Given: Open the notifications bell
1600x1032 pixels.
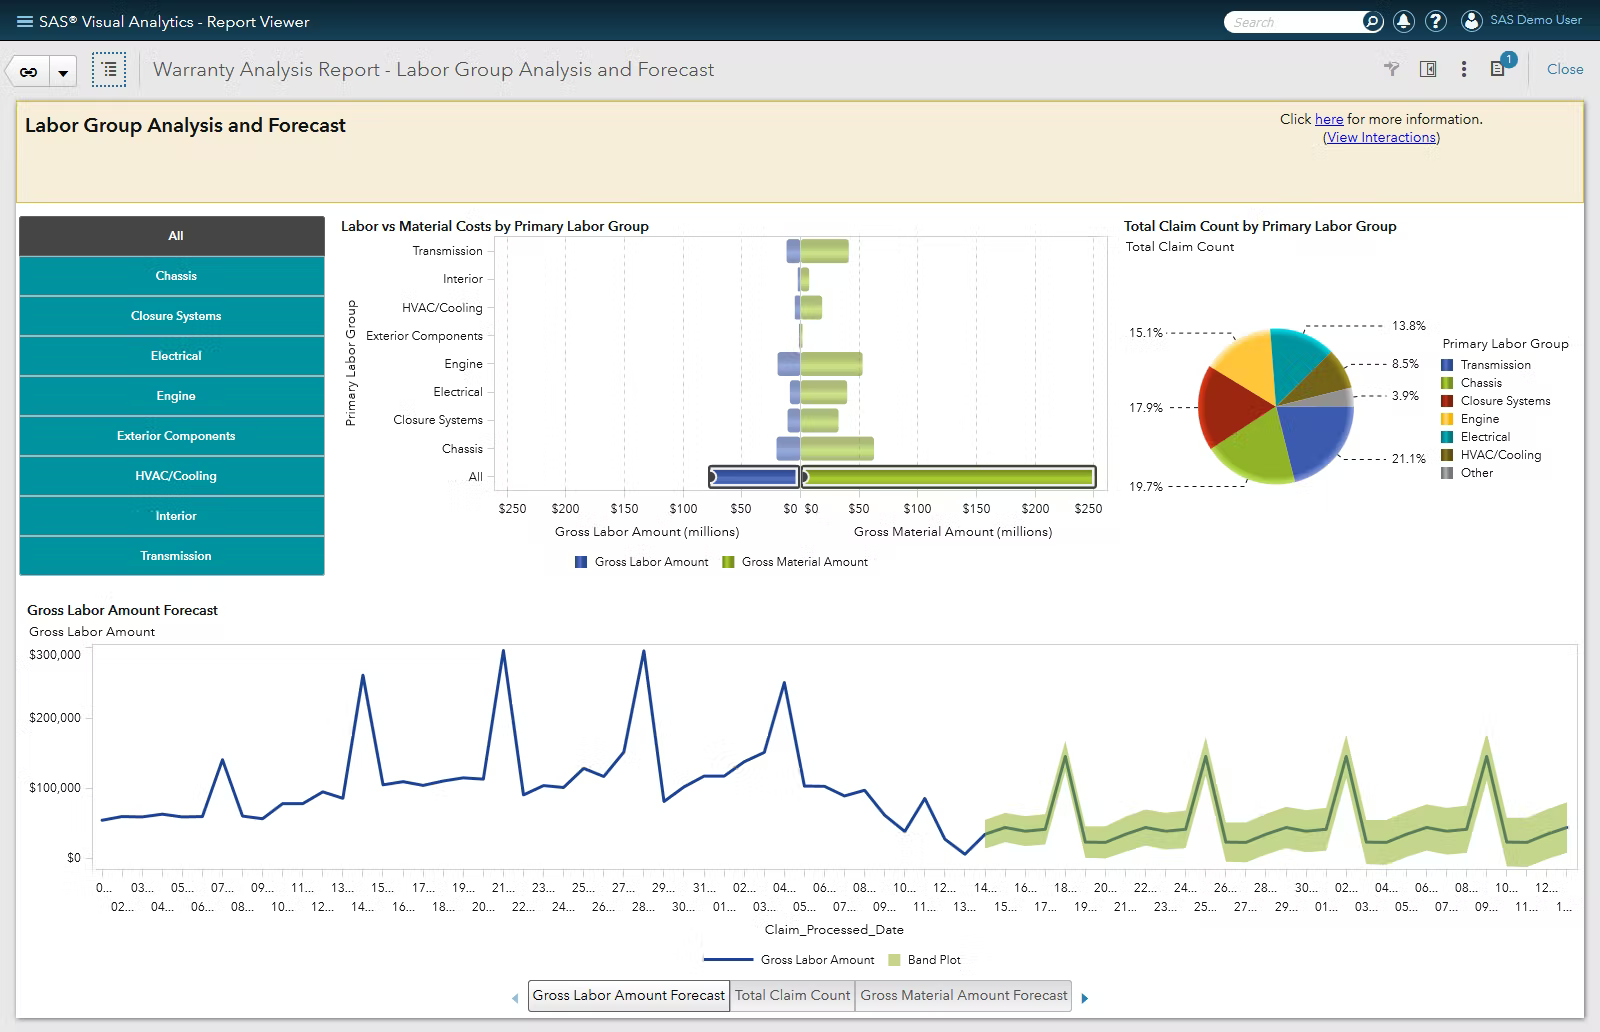Looking at the screenshot, I should coord(1404,21).
